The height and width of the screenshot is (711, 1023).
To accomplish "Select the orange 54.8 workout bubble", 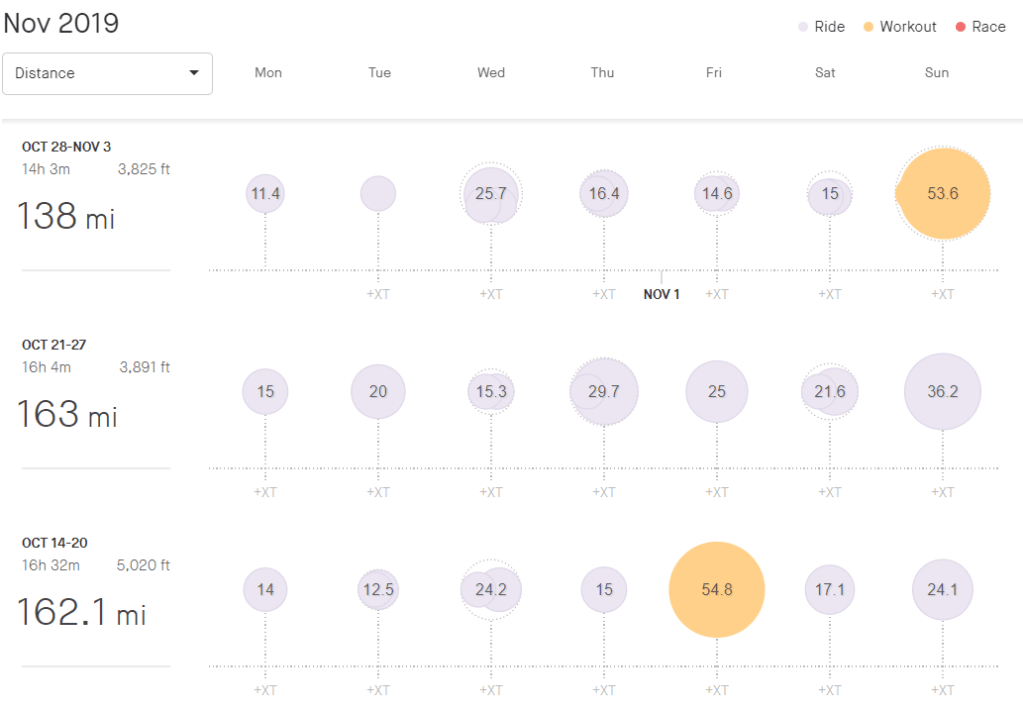I will (717, 590).
